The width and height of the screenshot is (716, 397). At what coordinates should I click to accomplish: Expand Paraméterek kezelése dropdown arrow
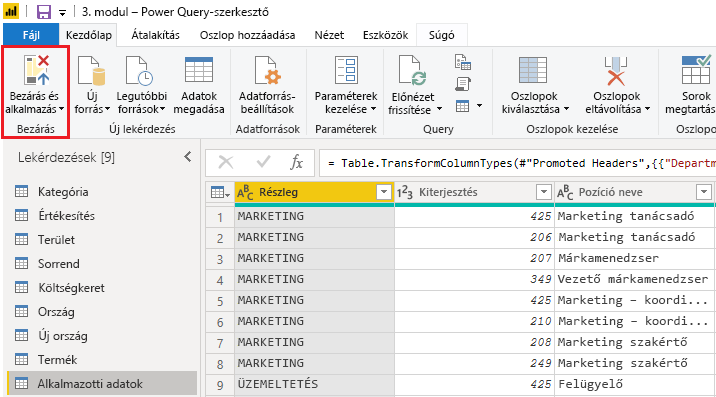[x=374, y=110]
